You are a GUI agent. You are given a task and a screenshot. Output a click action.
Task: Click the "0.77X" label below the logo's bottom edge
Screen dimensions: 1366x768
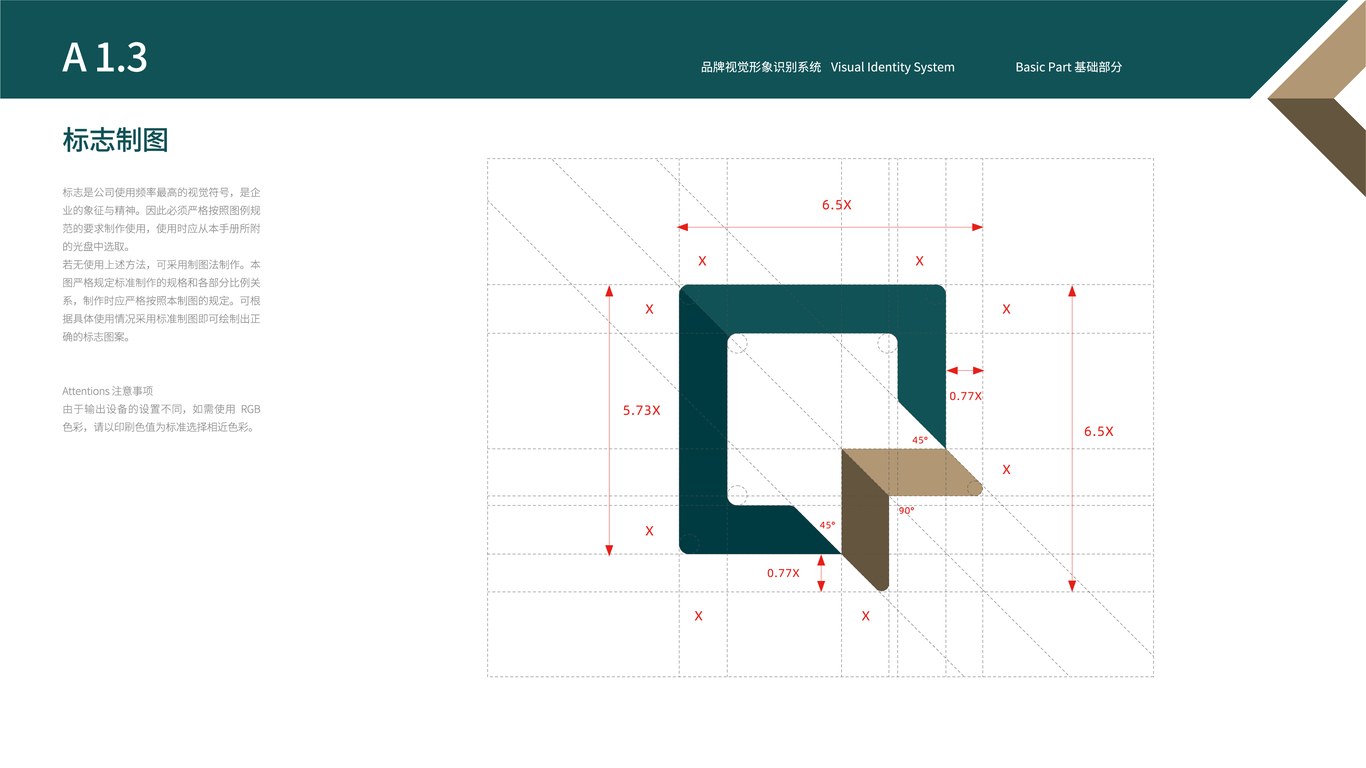click(x=783, y=573)
